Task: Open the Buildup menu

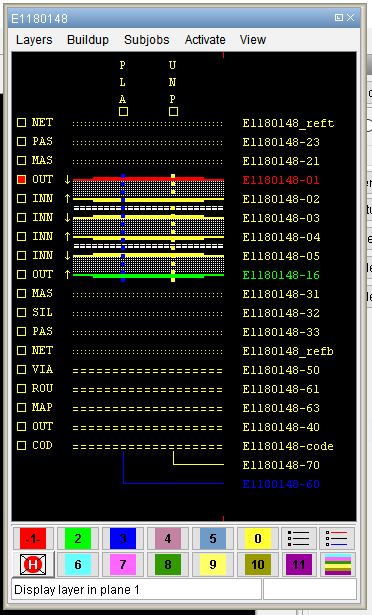Action: pyautogui.click(x=88, y=40)
